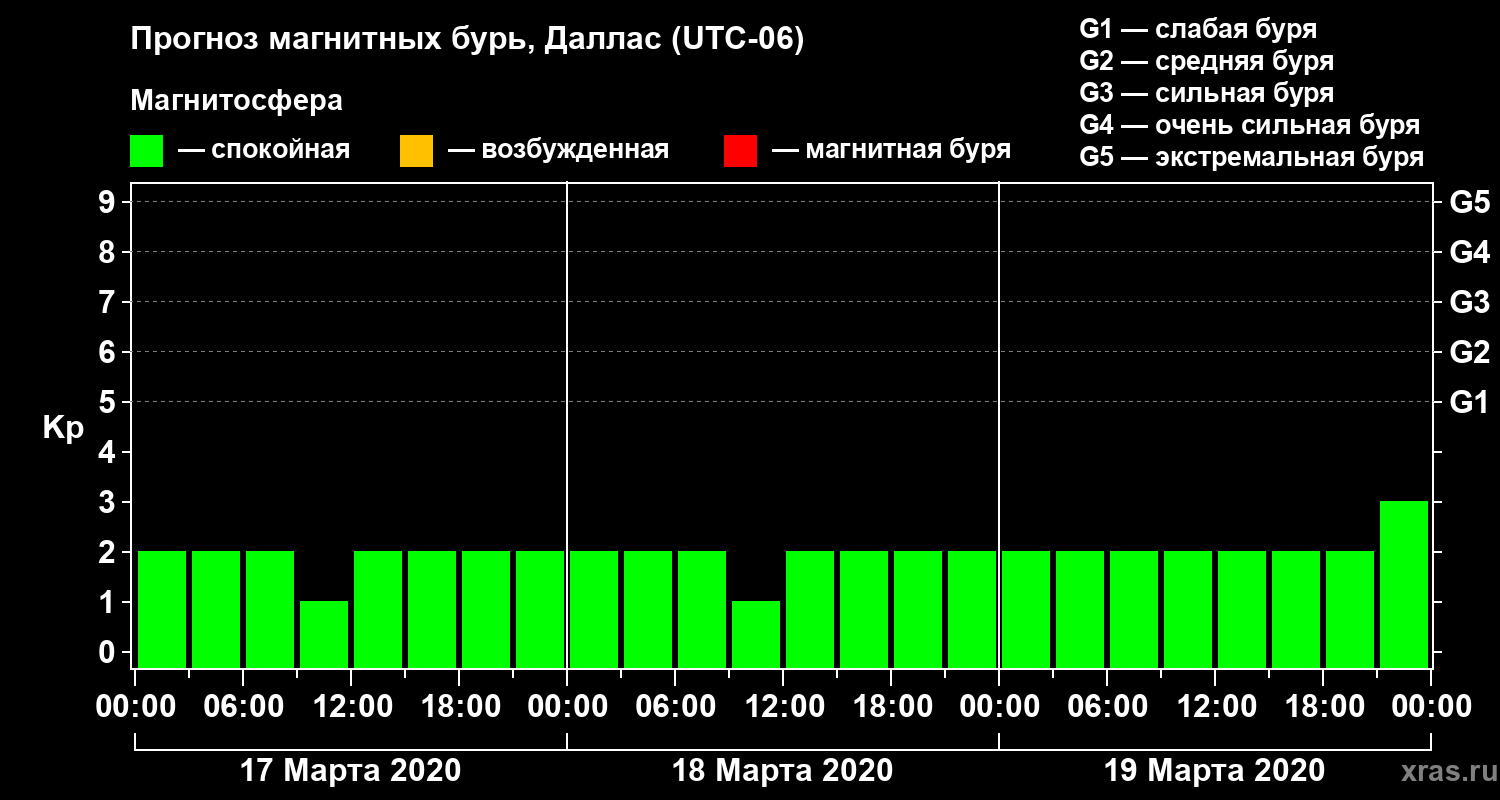Click the '19 Марта 2020' date label

point(1214,771)
